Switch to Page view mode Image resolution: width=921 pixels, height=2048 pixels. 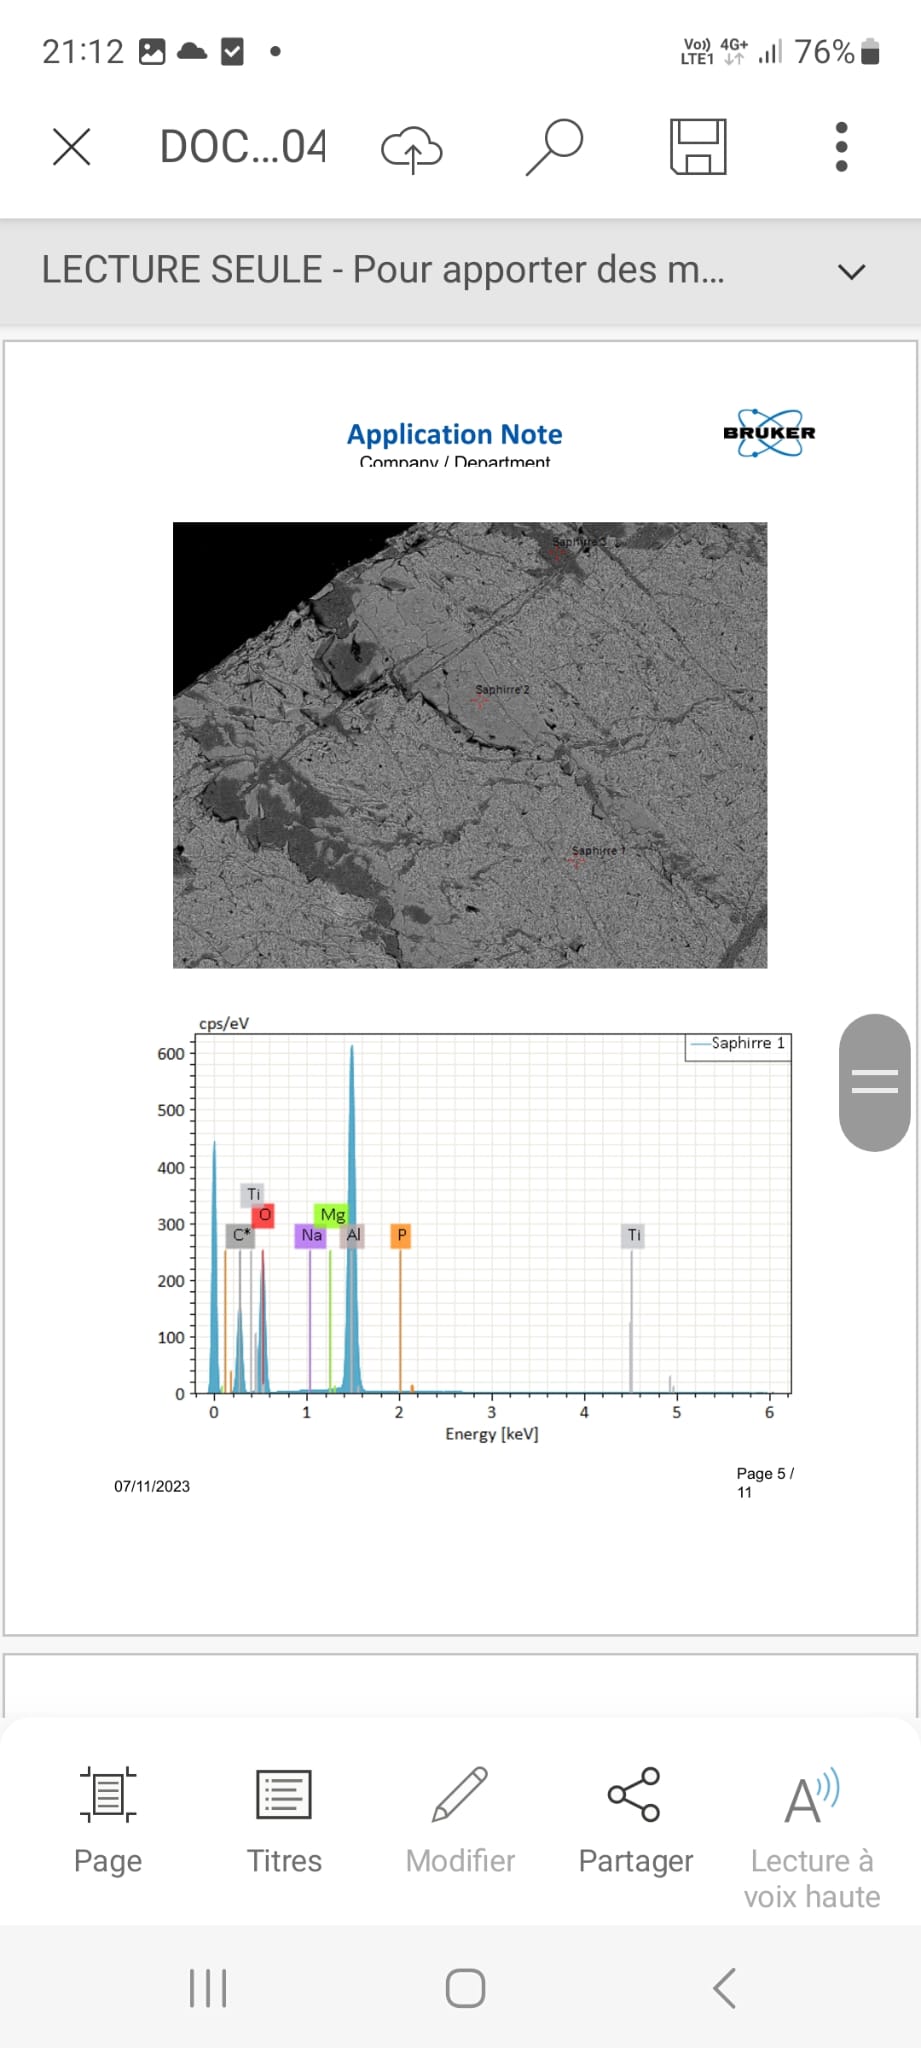click(108, 1820)
